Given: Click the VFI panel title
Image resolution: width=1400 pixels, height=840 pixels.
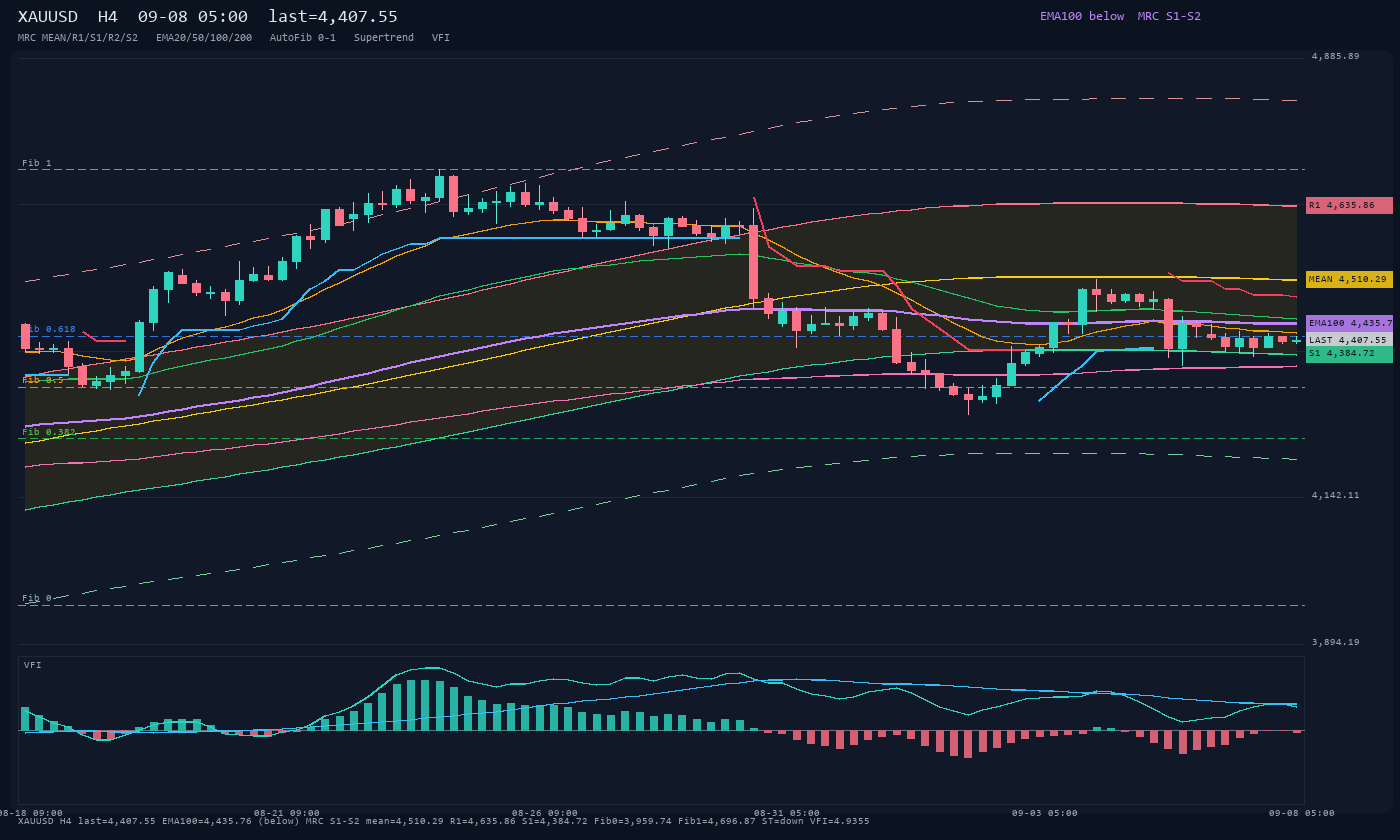Looking at the screenshot, I should tap(33, 665).
